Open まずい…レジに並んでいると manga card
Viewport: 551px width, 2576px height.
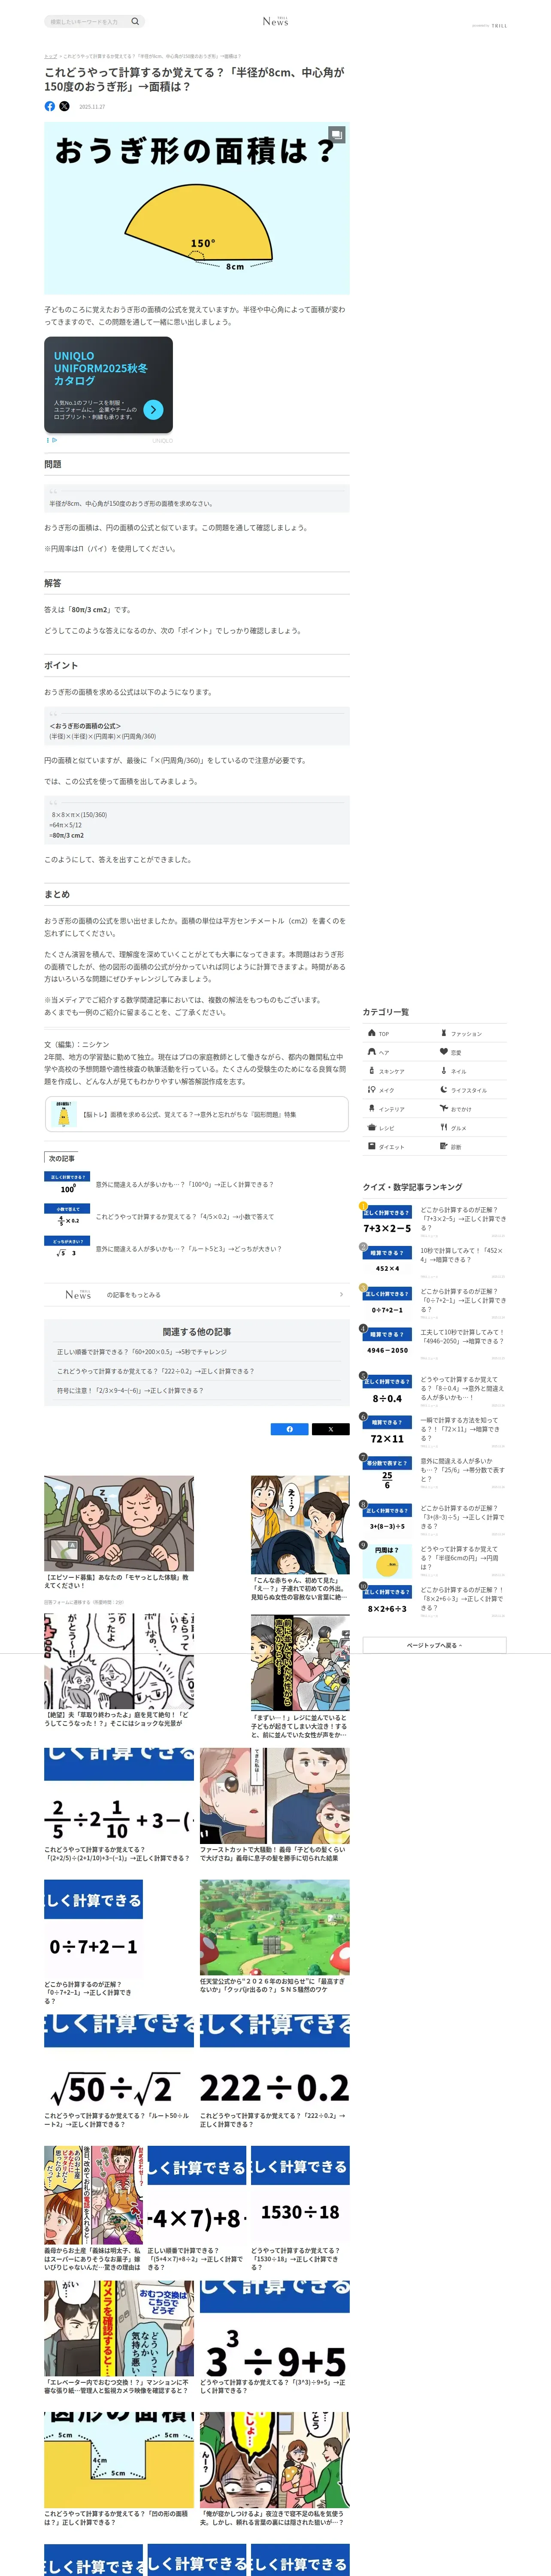[x=300, y=1676]
